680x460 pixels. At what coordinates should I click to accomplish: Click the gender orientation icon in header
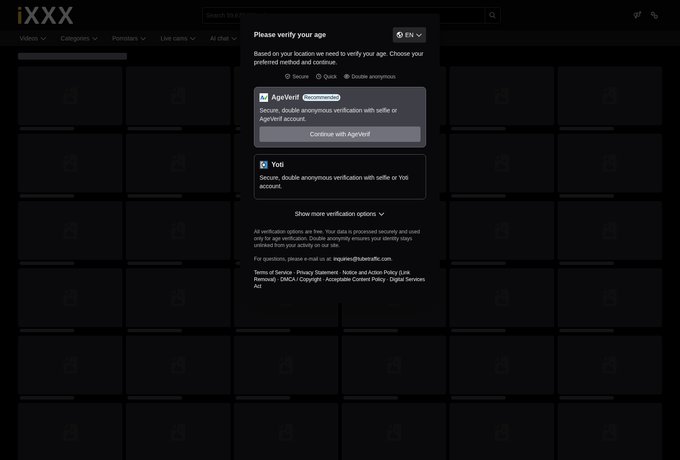(x=637, y=15)
